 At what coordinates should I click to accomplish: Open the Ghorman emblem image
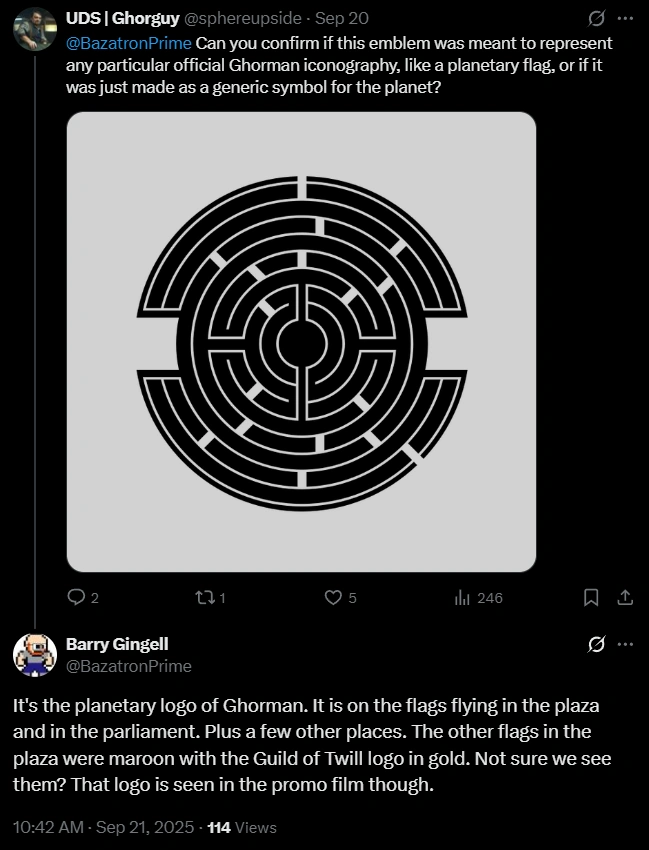coord(301,341)
